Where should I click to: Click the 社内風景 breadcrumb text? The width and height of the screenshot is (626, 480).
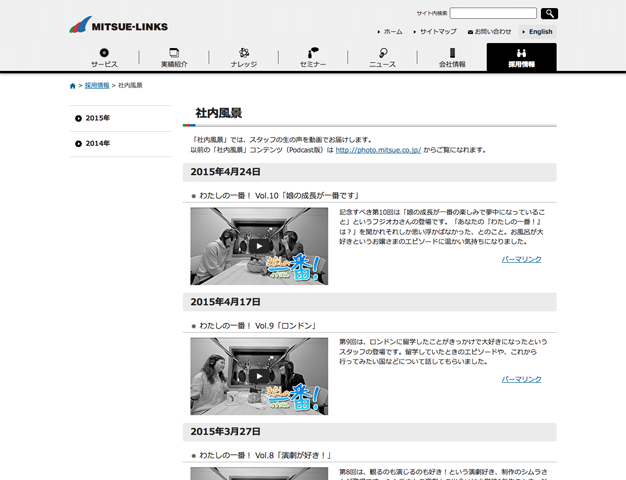click(130, 85)
